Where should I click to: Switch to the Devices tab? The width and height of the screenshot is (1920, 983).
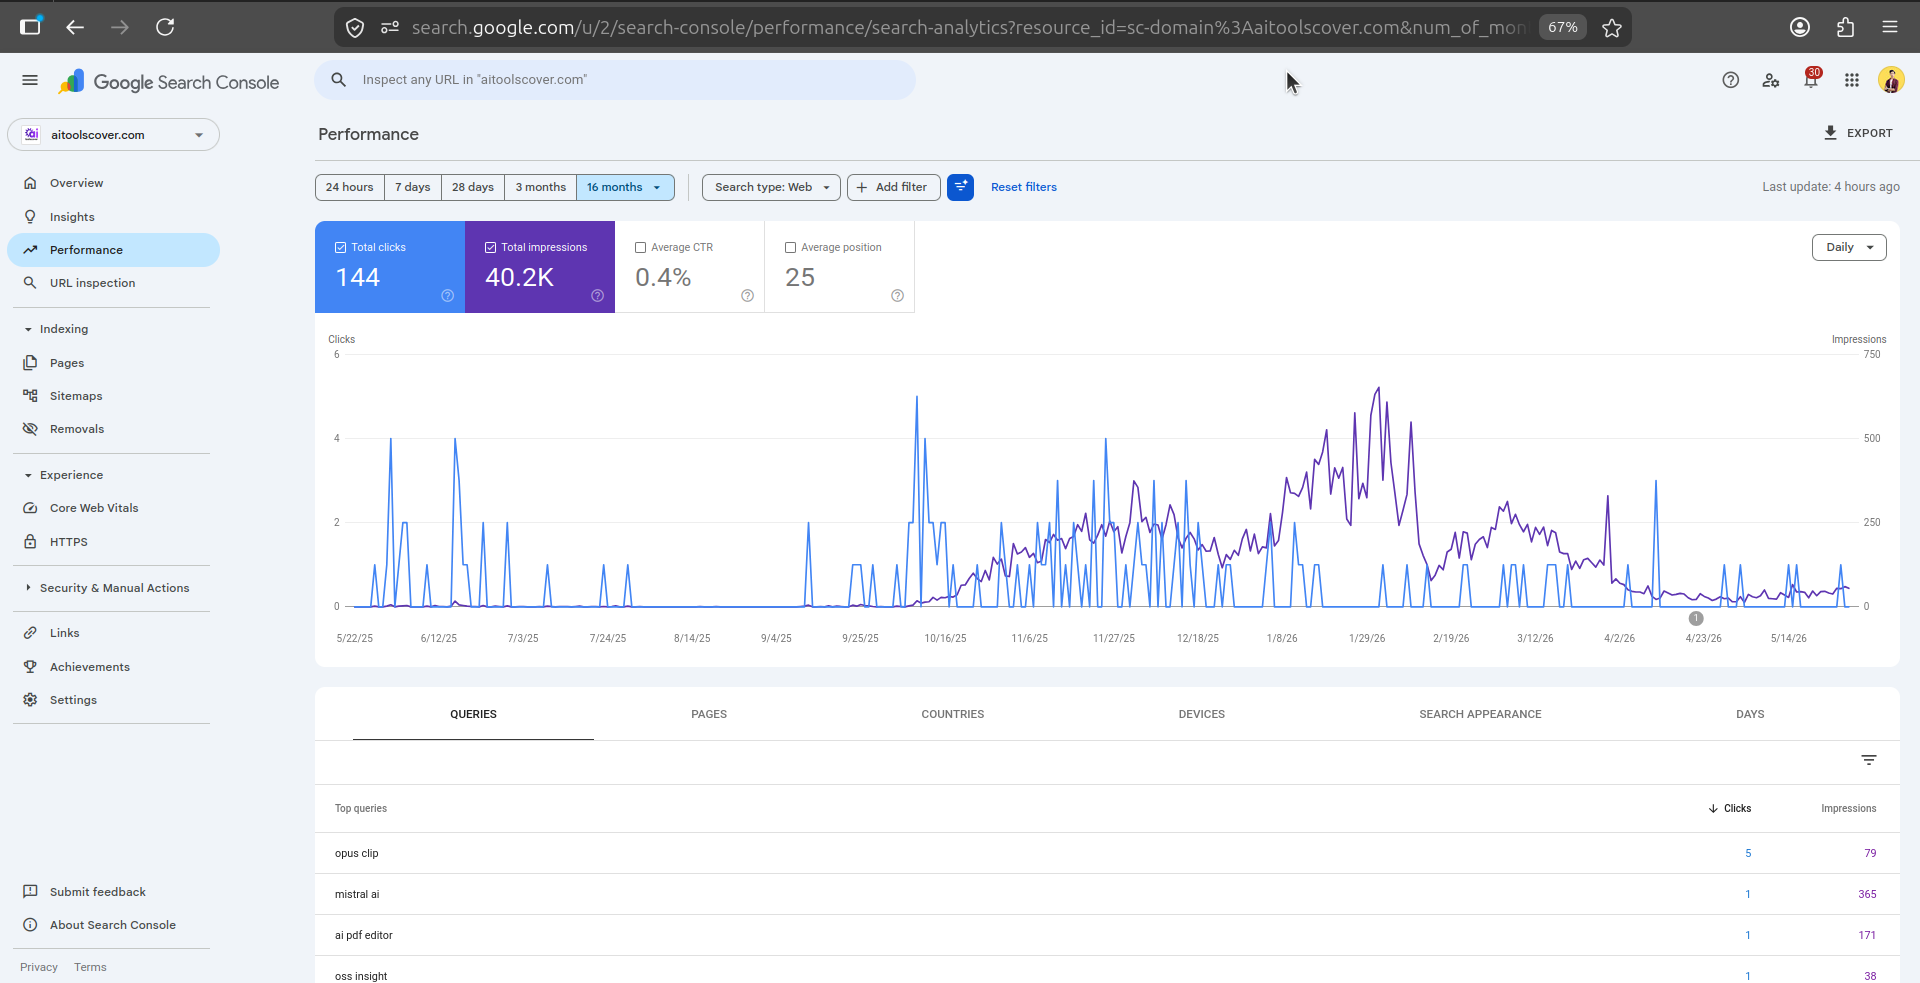(1202, 714)
